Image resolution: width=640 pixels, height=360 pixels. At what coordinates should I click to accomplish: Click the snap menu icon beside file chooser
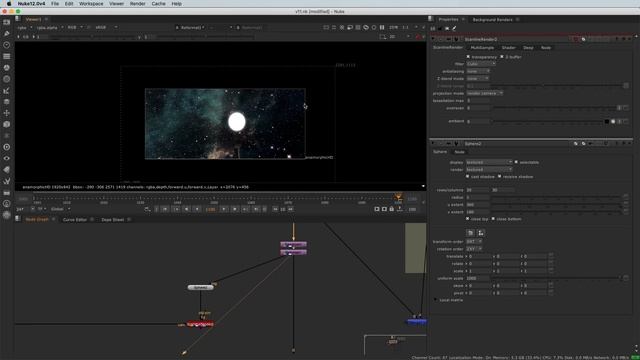pyautogui.click(x=481, y=233)
